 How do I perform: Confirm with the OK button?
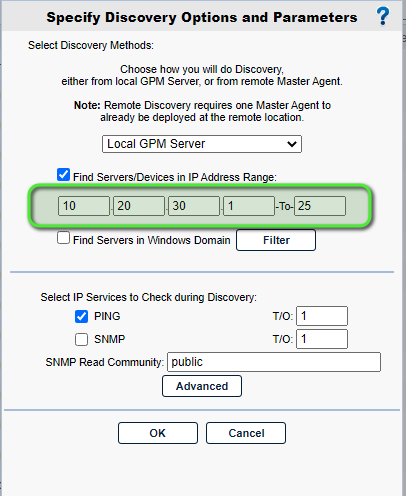click(158, 433)
